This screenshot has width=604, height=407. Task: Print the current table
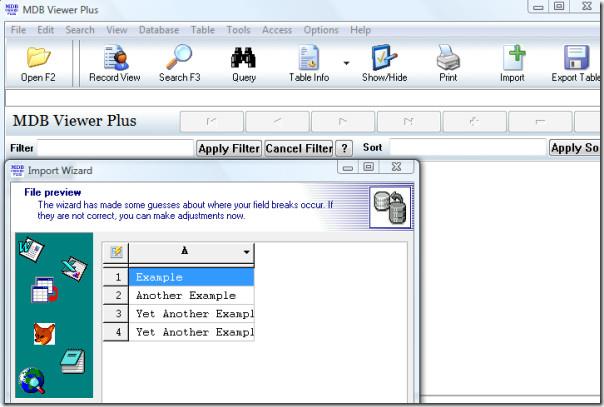coord(448,64)
